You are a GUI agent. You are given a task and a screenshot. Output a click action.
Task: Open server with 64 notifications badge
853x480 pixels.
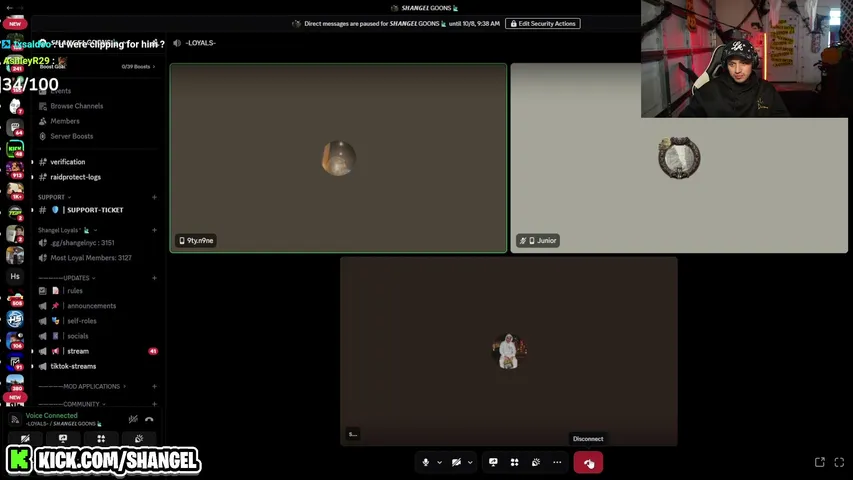15,127
